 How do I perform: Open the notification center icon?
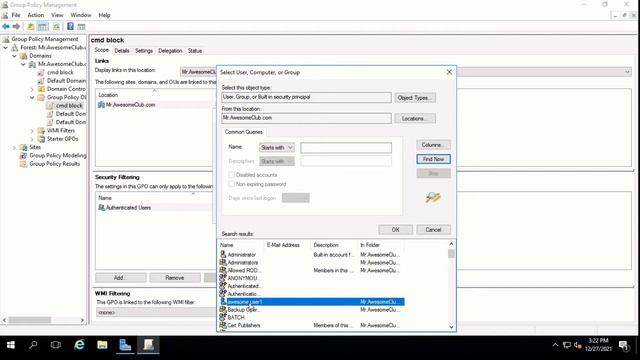624,345
